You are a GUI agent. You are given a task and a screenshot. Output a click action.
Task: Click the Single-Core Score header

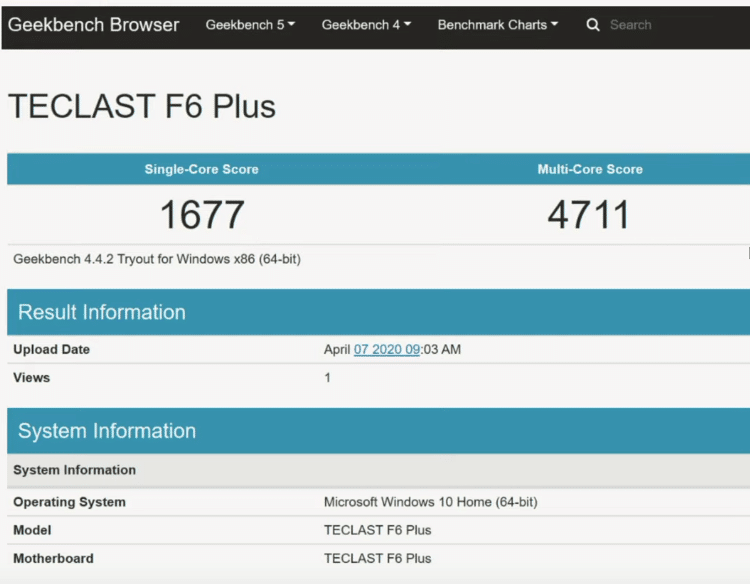pyautogui.click(x=201, y=169)
